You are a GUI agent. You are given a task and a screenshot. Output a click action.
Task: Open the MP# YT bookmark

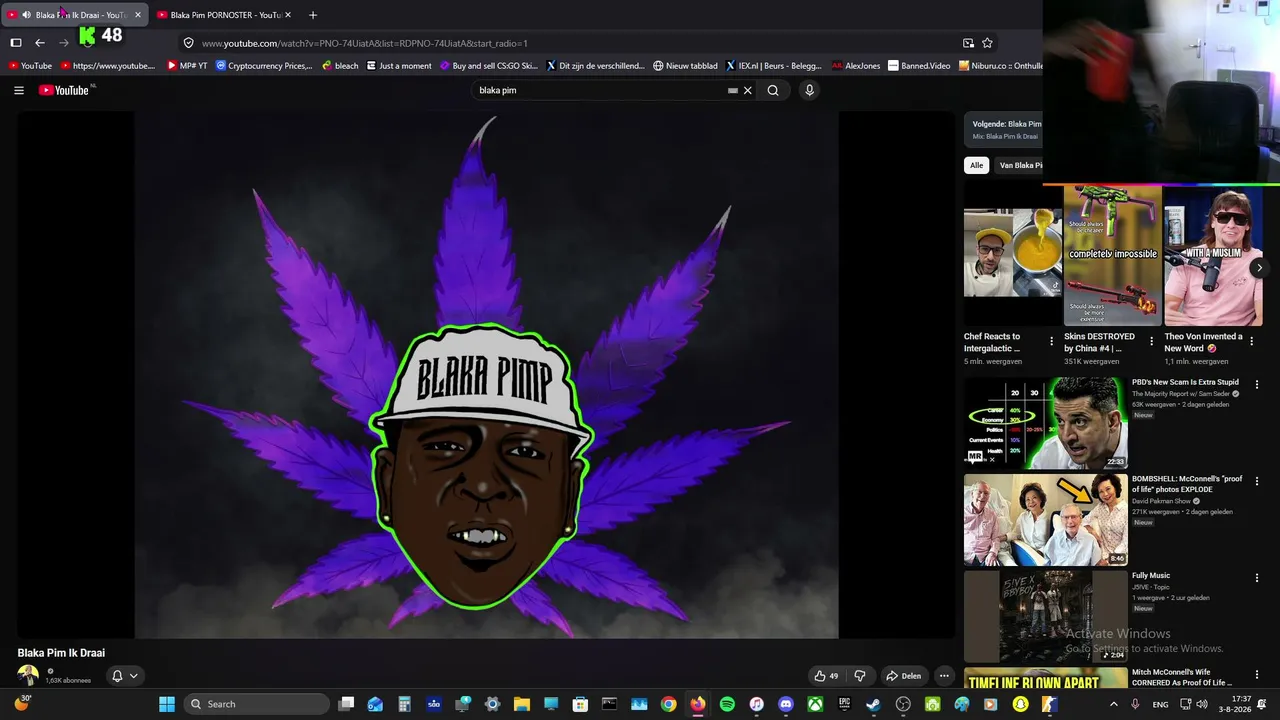point(187,66)
